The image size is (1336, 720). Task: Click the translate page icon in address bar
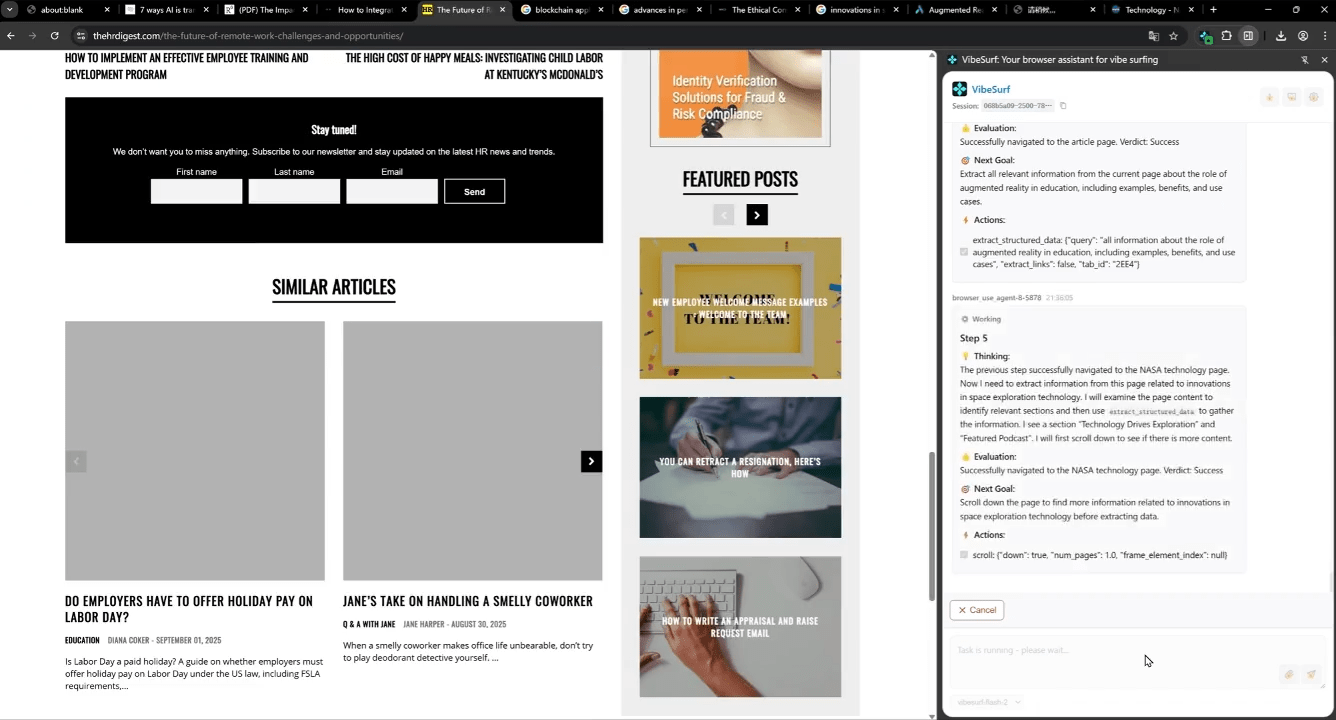(1154, 36)
